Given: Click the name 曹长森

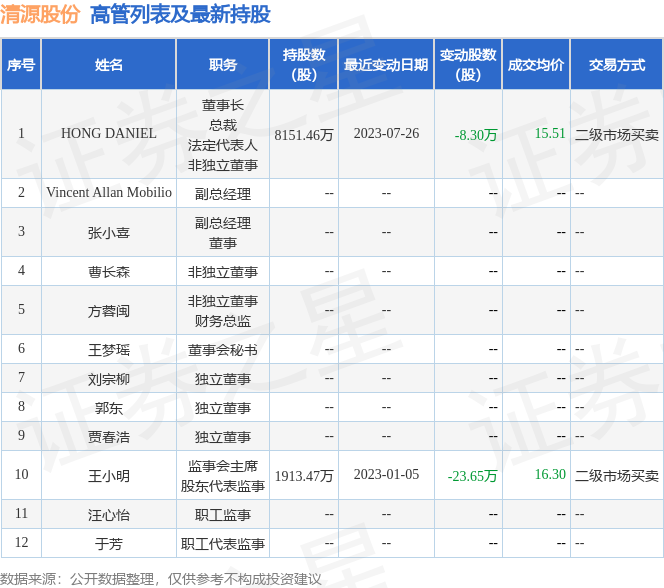Looking at the screenshot, I should click(x=109, y=272).
